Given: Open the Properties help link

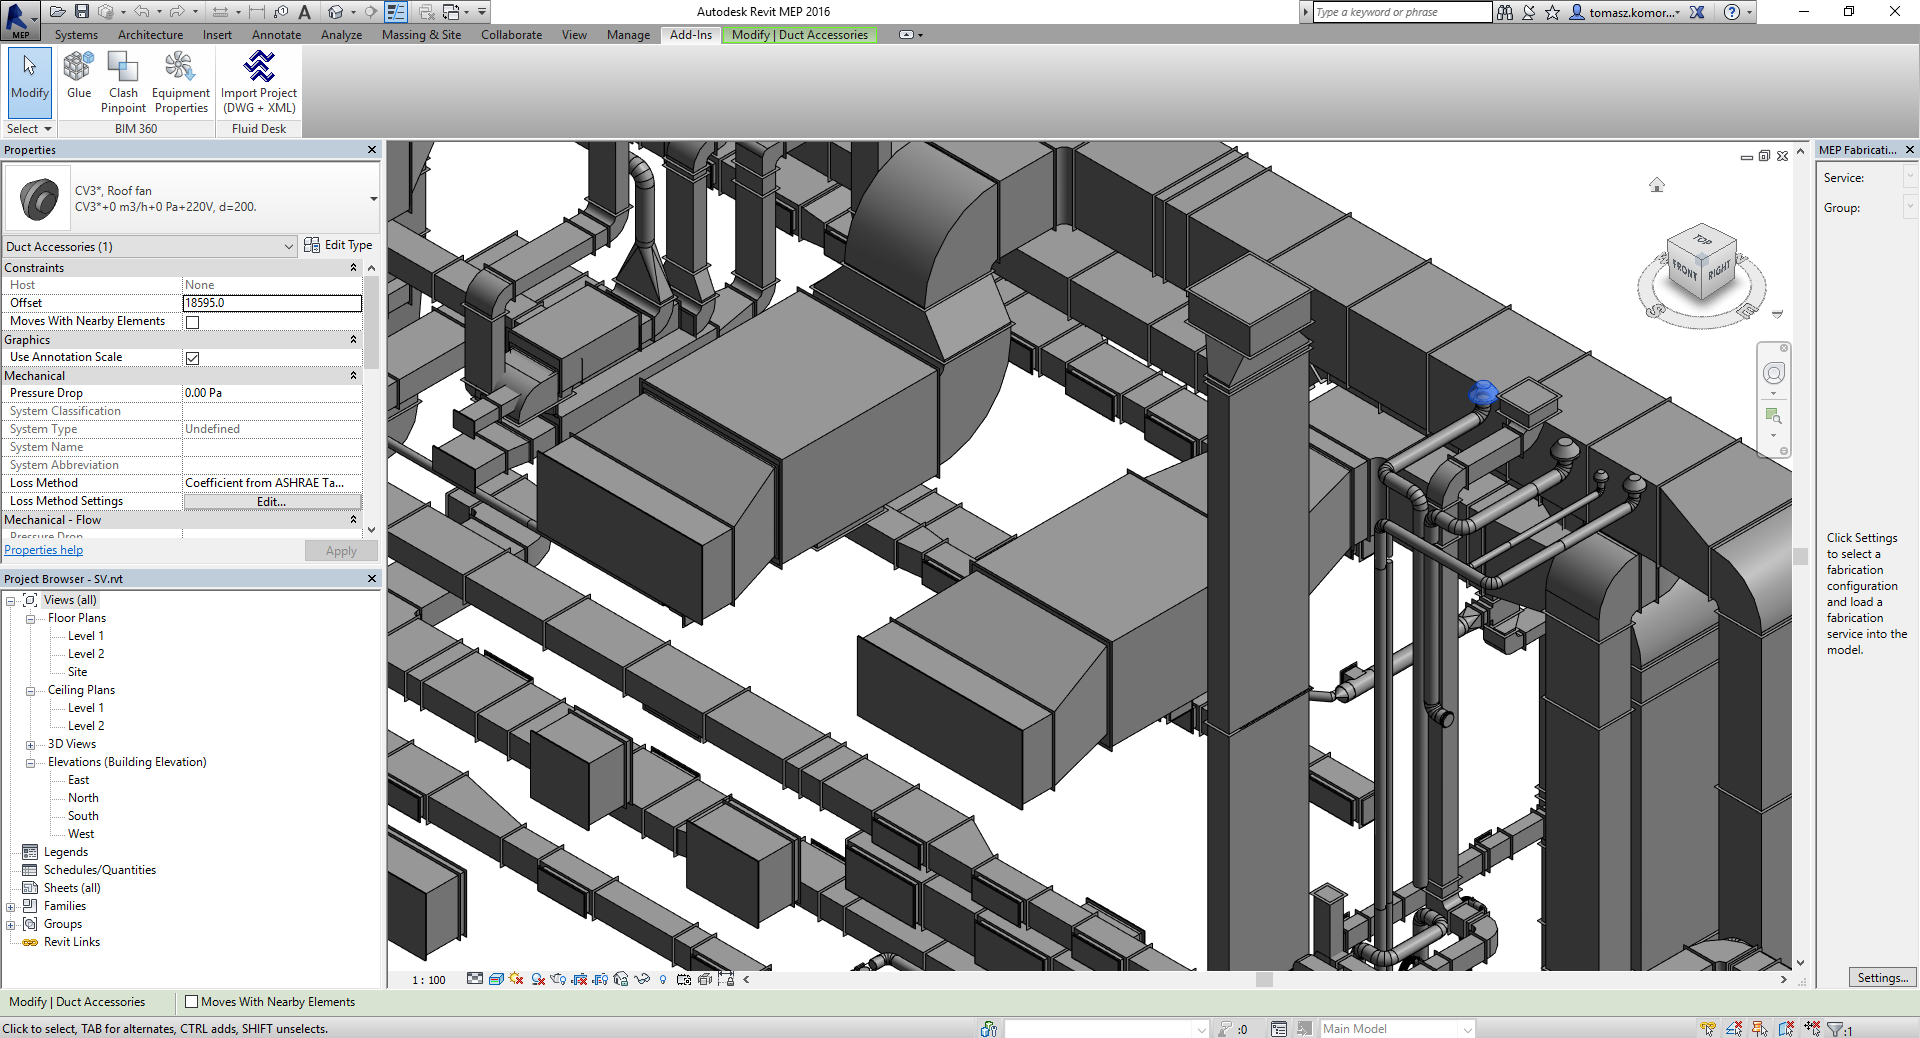Looking at the screenshot, I should click(44, 550).
